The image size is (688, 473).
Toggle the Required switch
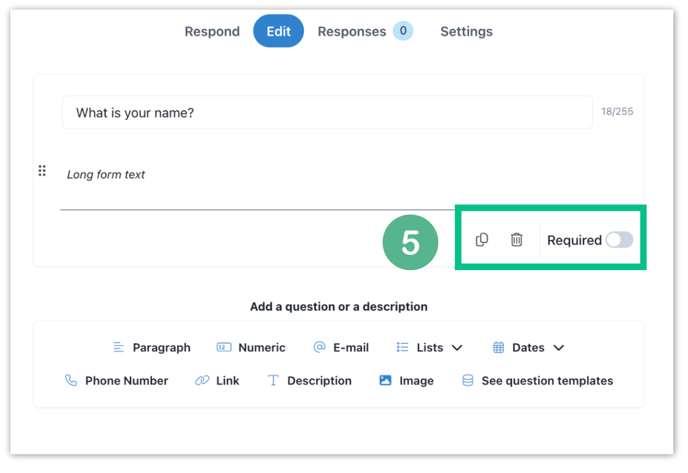coord(619,240)
